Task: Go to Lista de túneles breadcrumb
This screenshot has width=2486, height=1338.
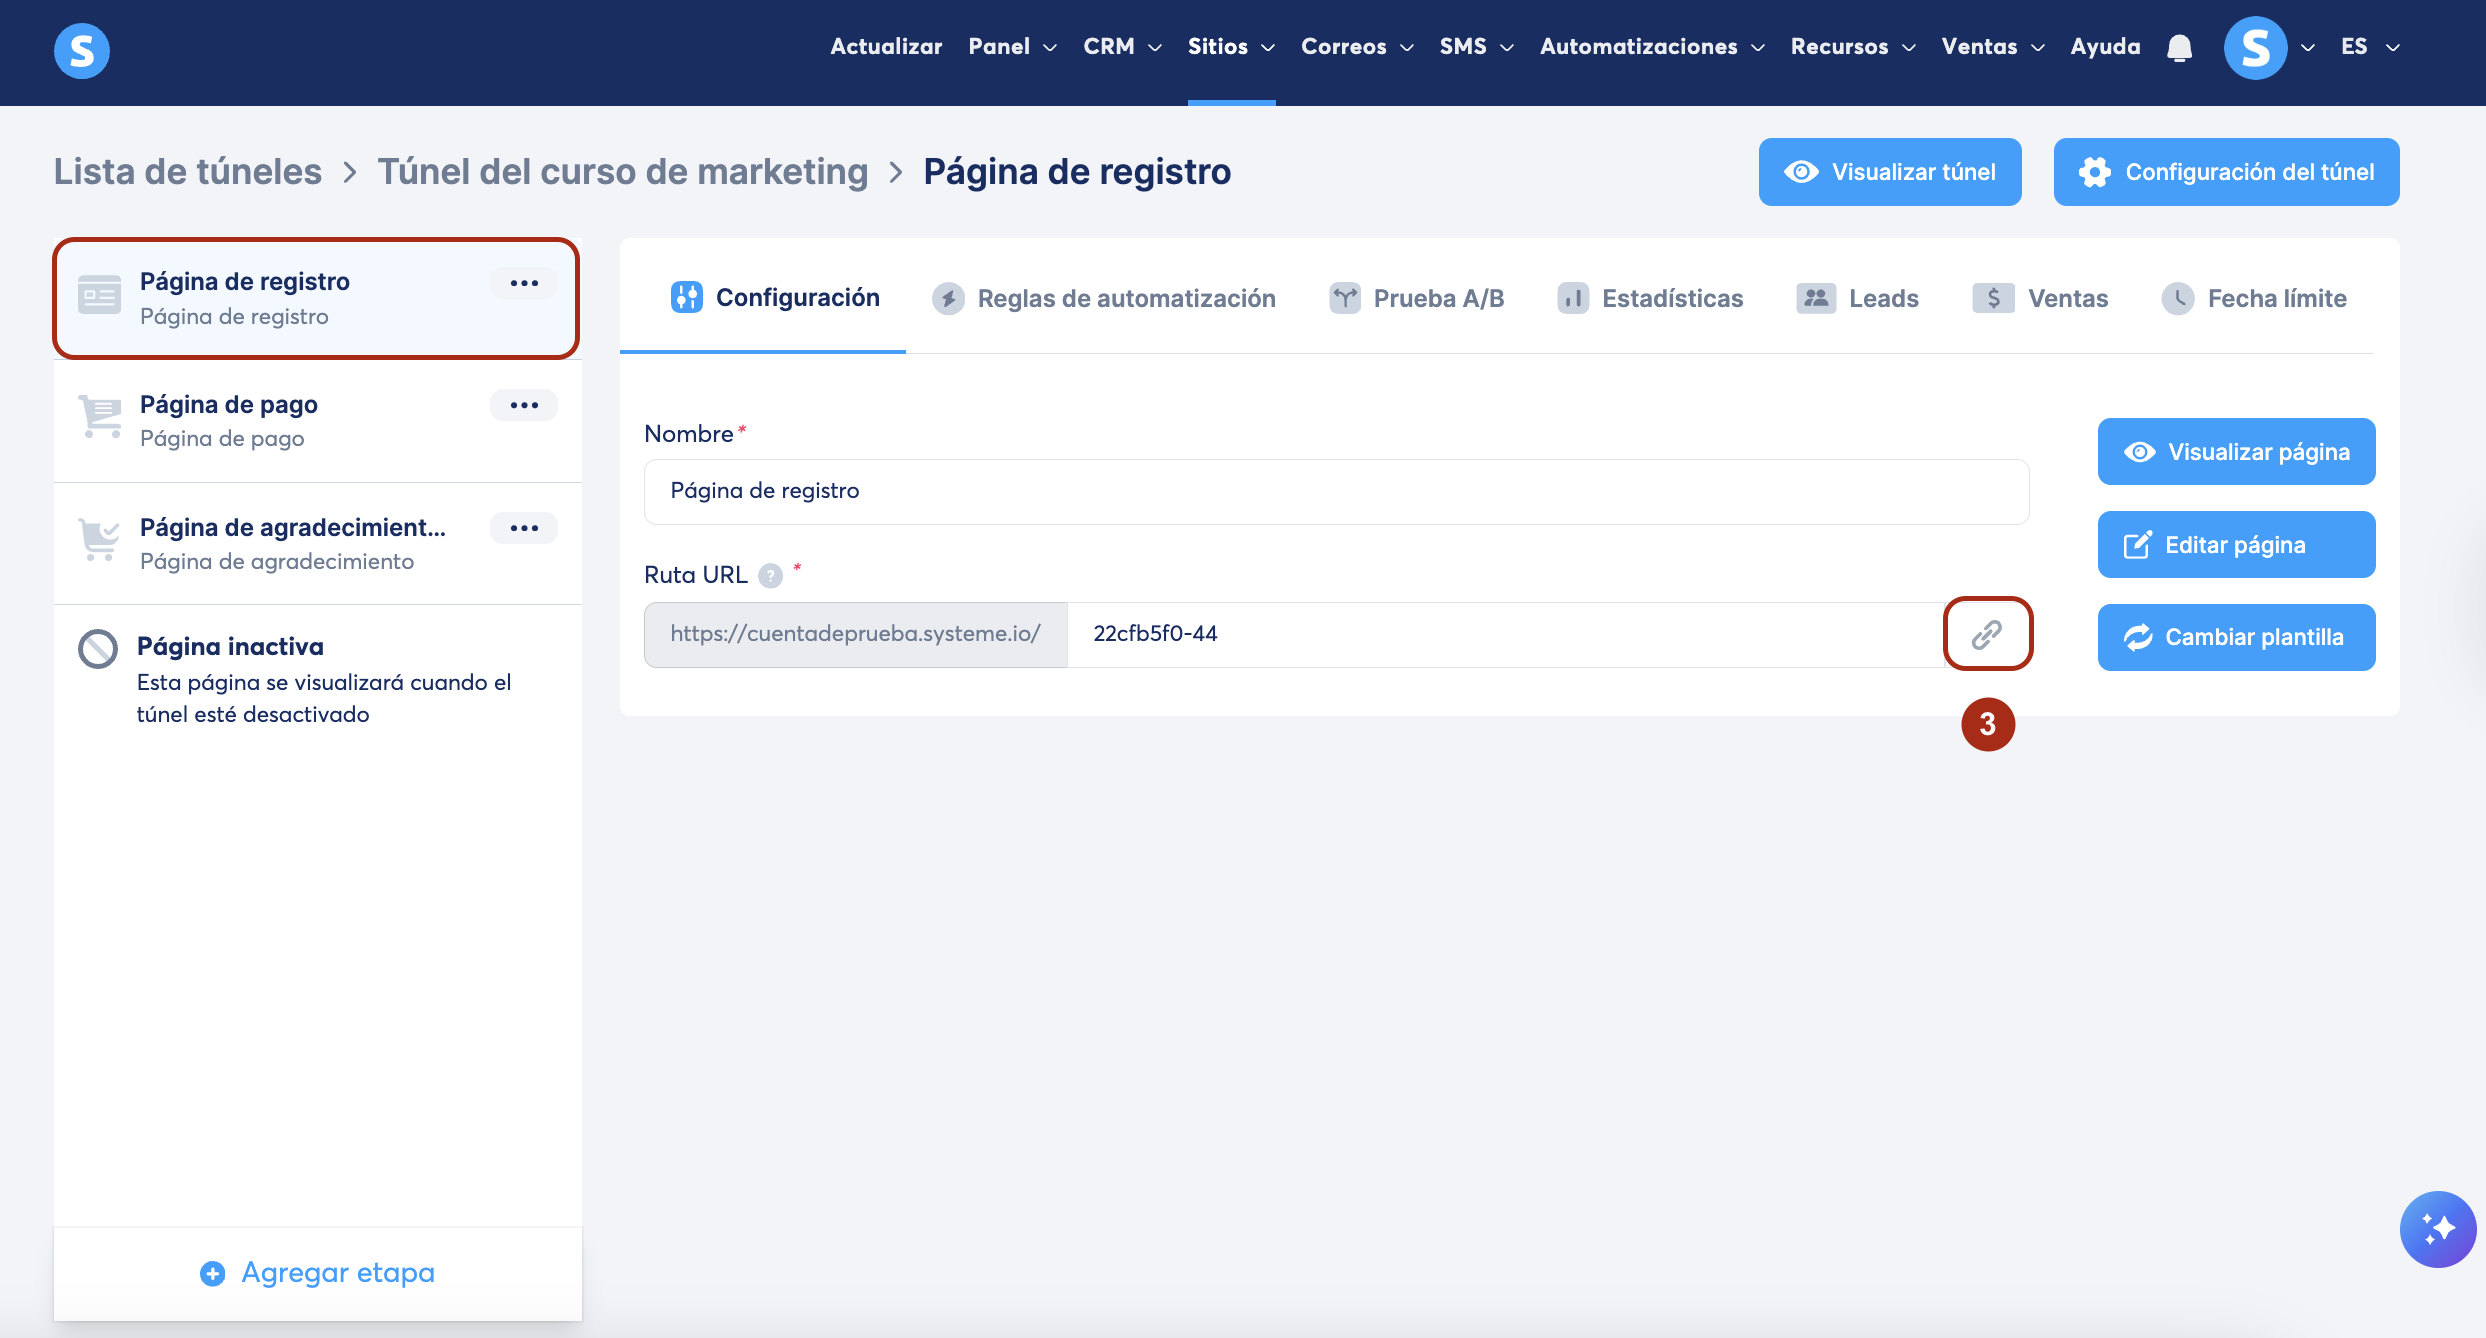Action: tap(188, 172)
